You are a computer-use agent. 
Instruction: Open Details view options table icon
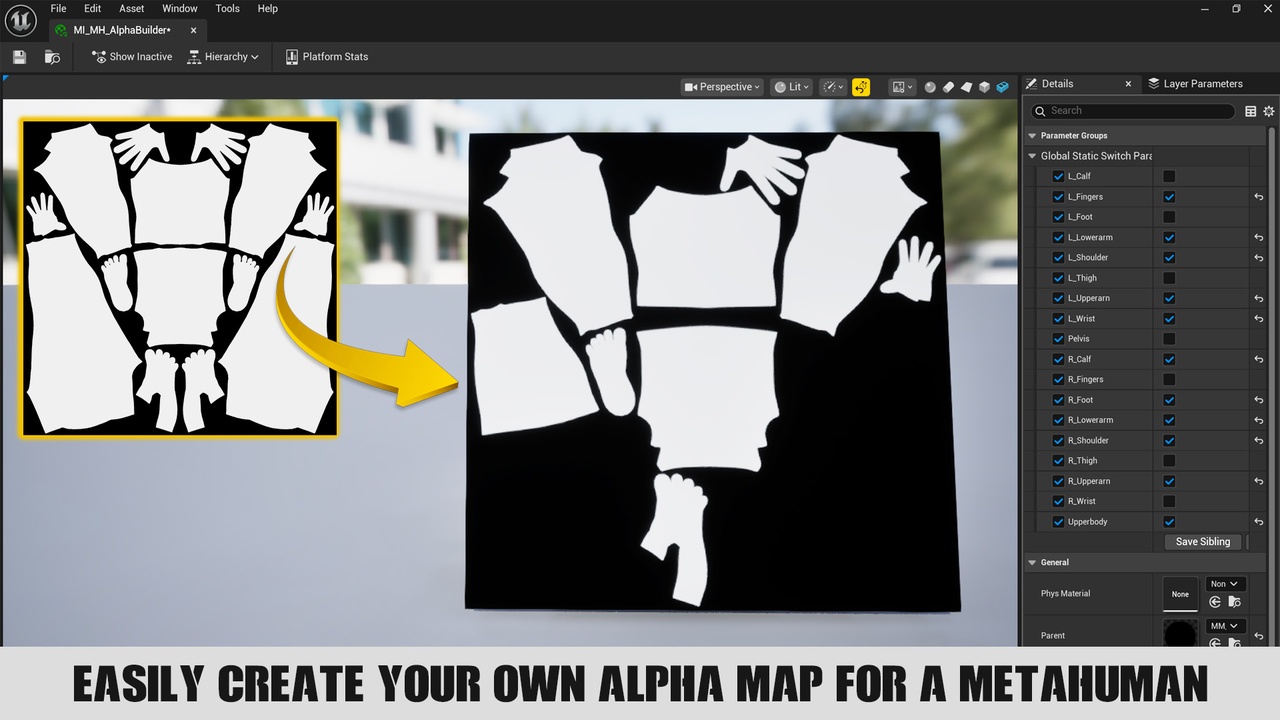1250,111
